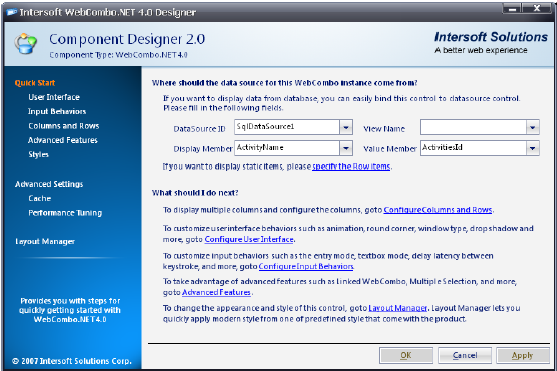Follow the 'Layout Manager' hyperlink in the text
Image resolution: width=557 pixels, height=371 pixels.
tap(398, 308)
